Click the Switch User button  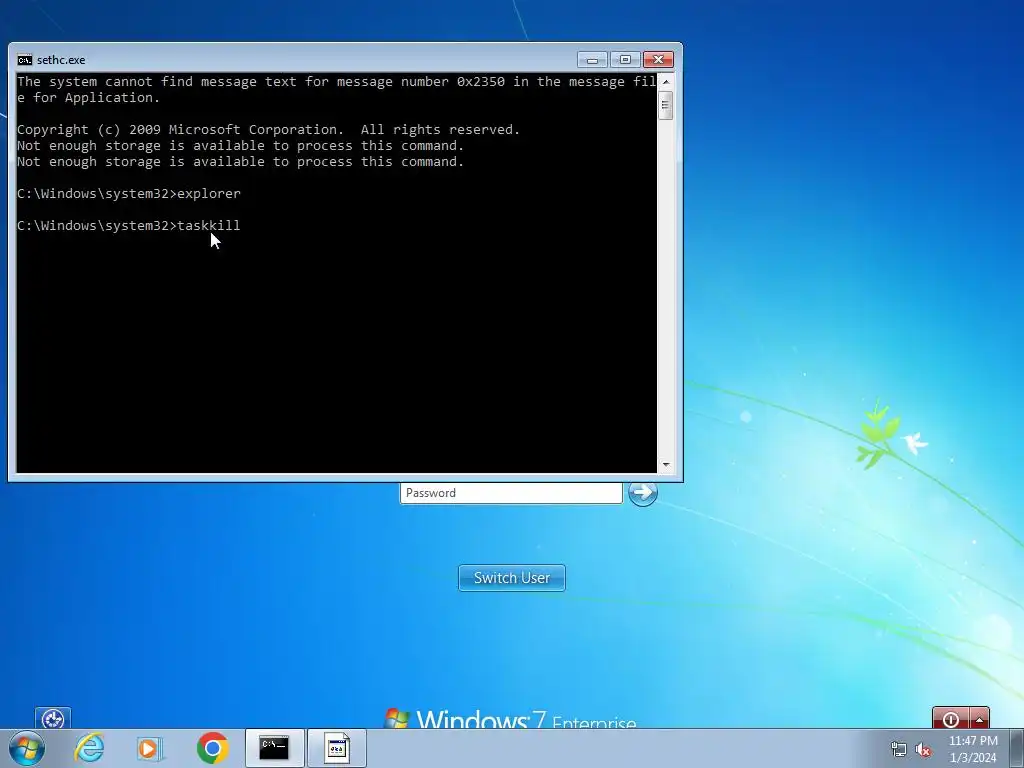(512, 578)
